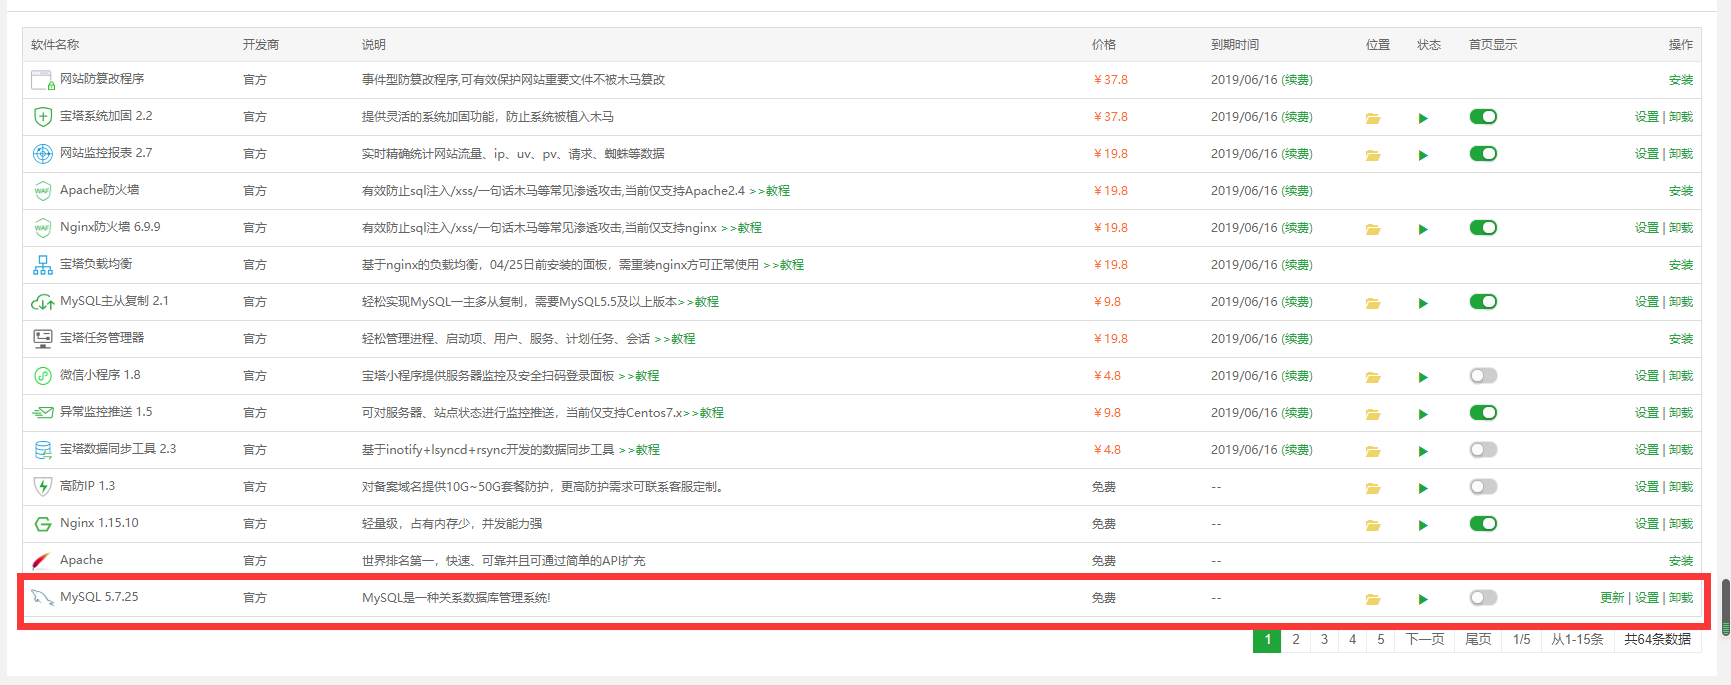The width and height of the screenshot is (1731, 685).
Task: Click 更新 link for MySQL 5.7.25
Action: point(1612,598)
